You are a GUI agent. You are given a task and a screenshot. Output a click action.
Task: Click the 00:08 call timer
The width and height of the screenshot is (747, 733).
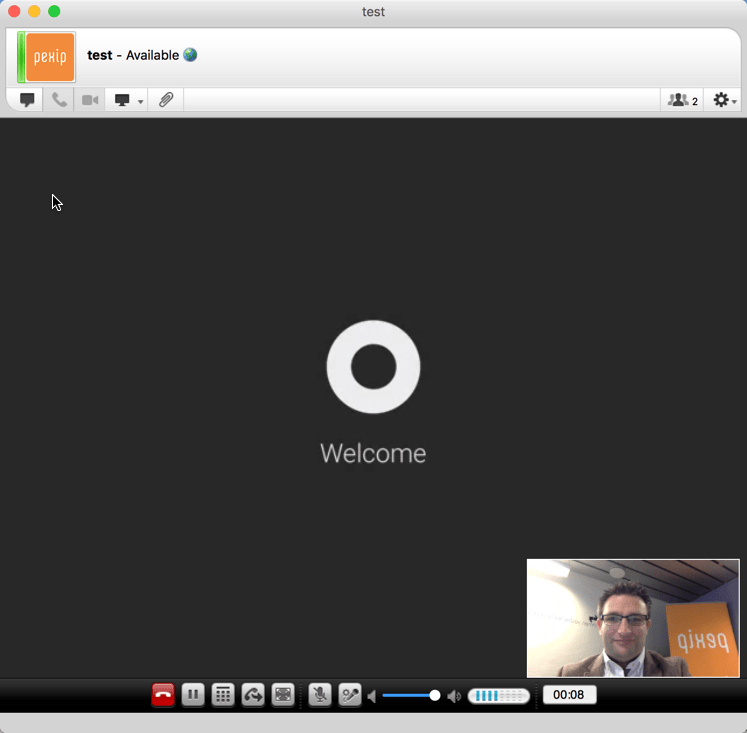coord(569,695)
